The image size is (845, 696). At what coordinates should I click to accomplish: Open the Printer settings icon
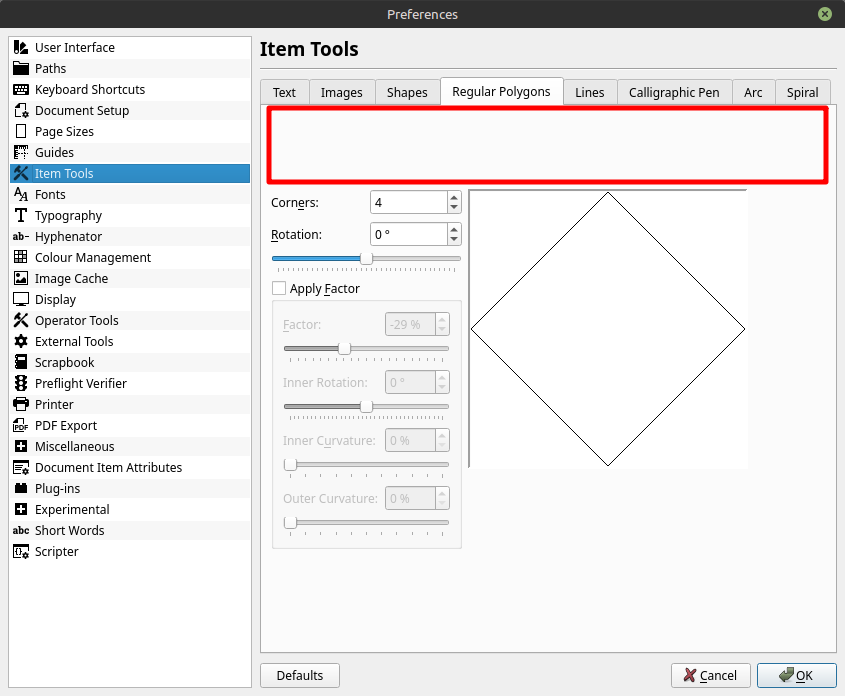pos(21,405)
